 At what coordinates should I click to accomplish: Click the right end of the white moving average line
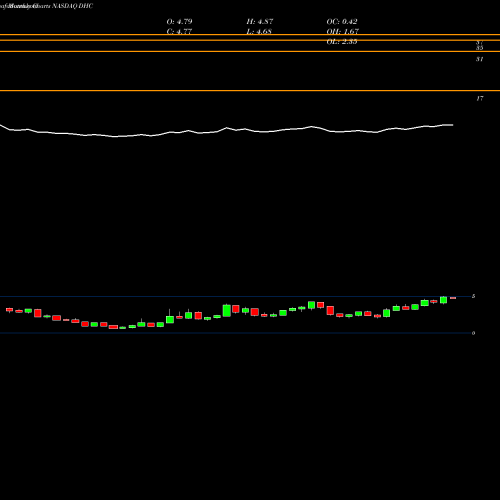452,125
